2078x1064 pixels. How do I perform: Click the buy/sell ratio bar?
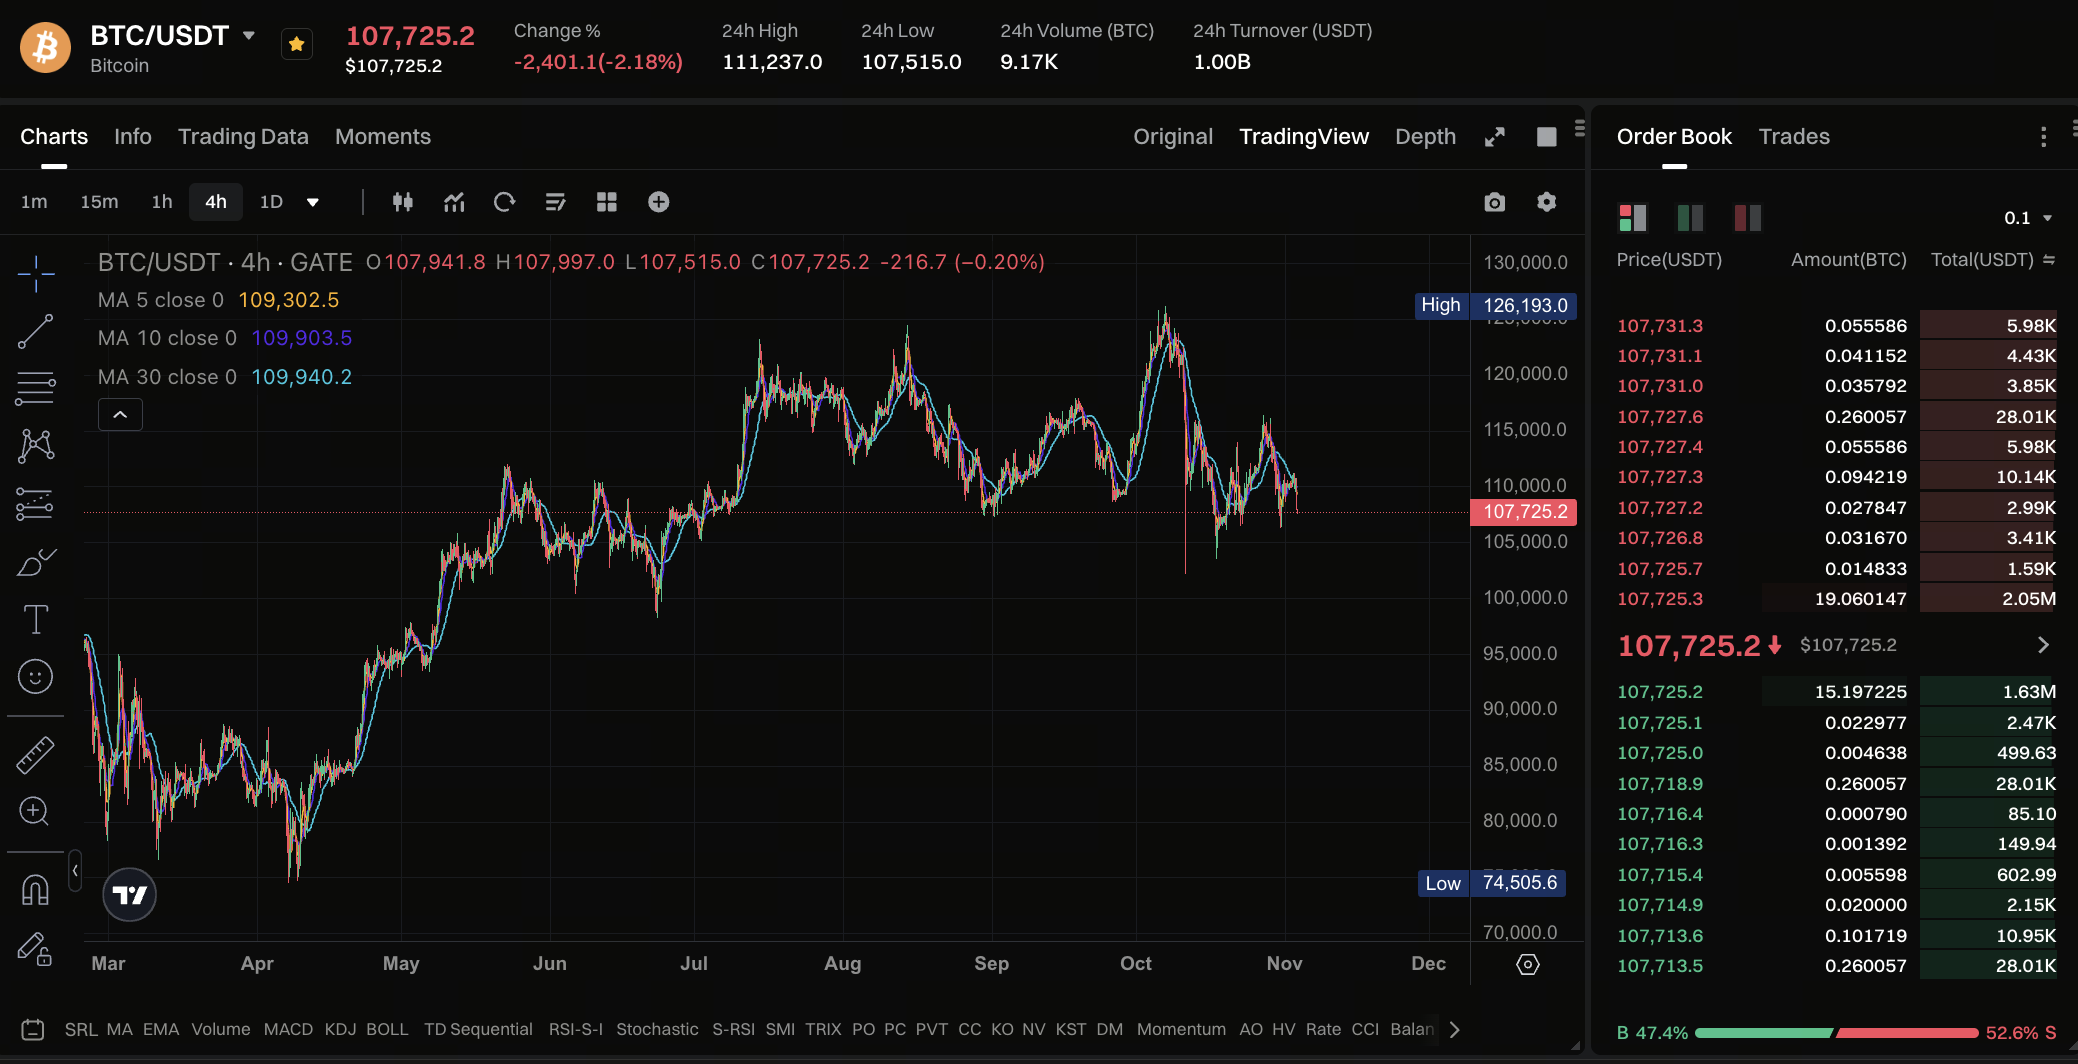click(1836, 1033)
